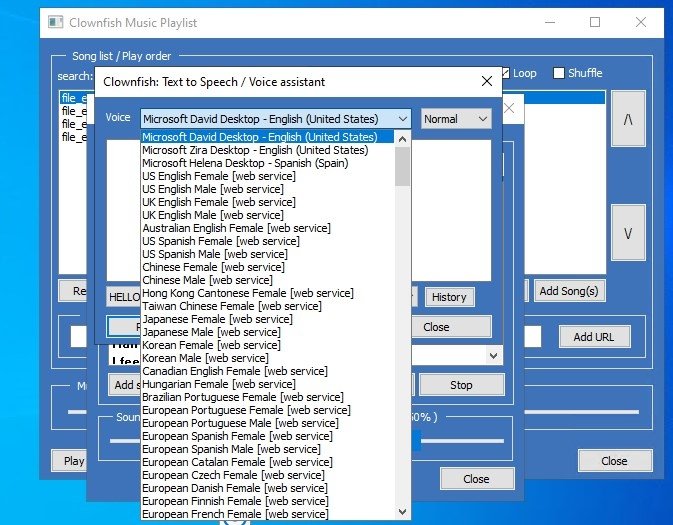Viewport: 673px width, 525px height.
Task: Open the History button
Action: click(x=449, y=297)
